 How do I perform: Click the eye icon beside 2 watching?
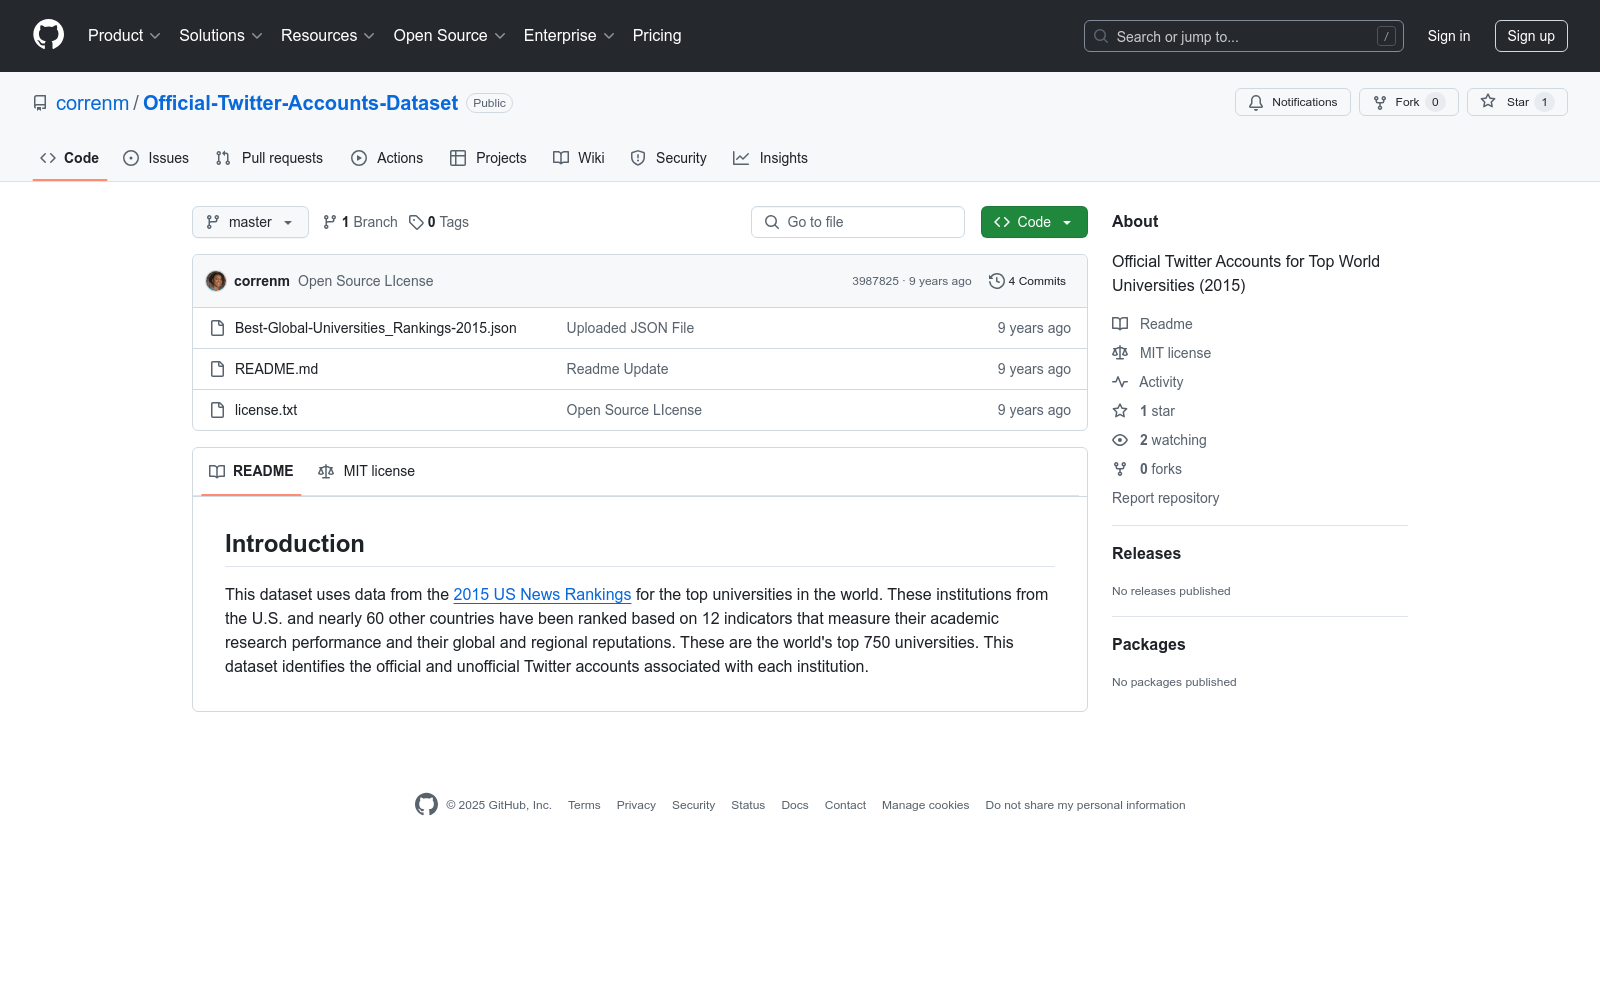(x=1120, y=440)
